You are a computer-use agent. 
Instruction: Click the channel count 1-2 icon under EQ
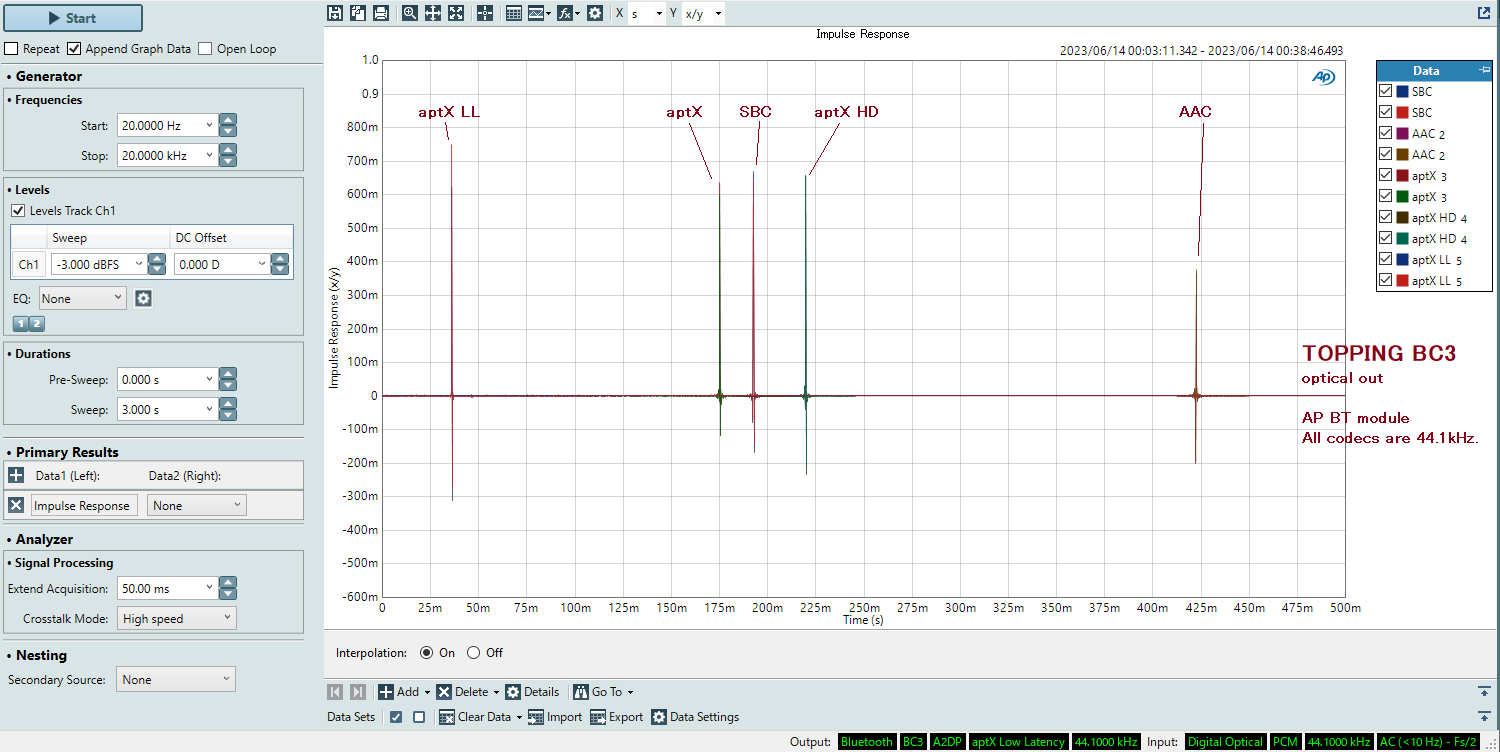[x=29, y=323]
